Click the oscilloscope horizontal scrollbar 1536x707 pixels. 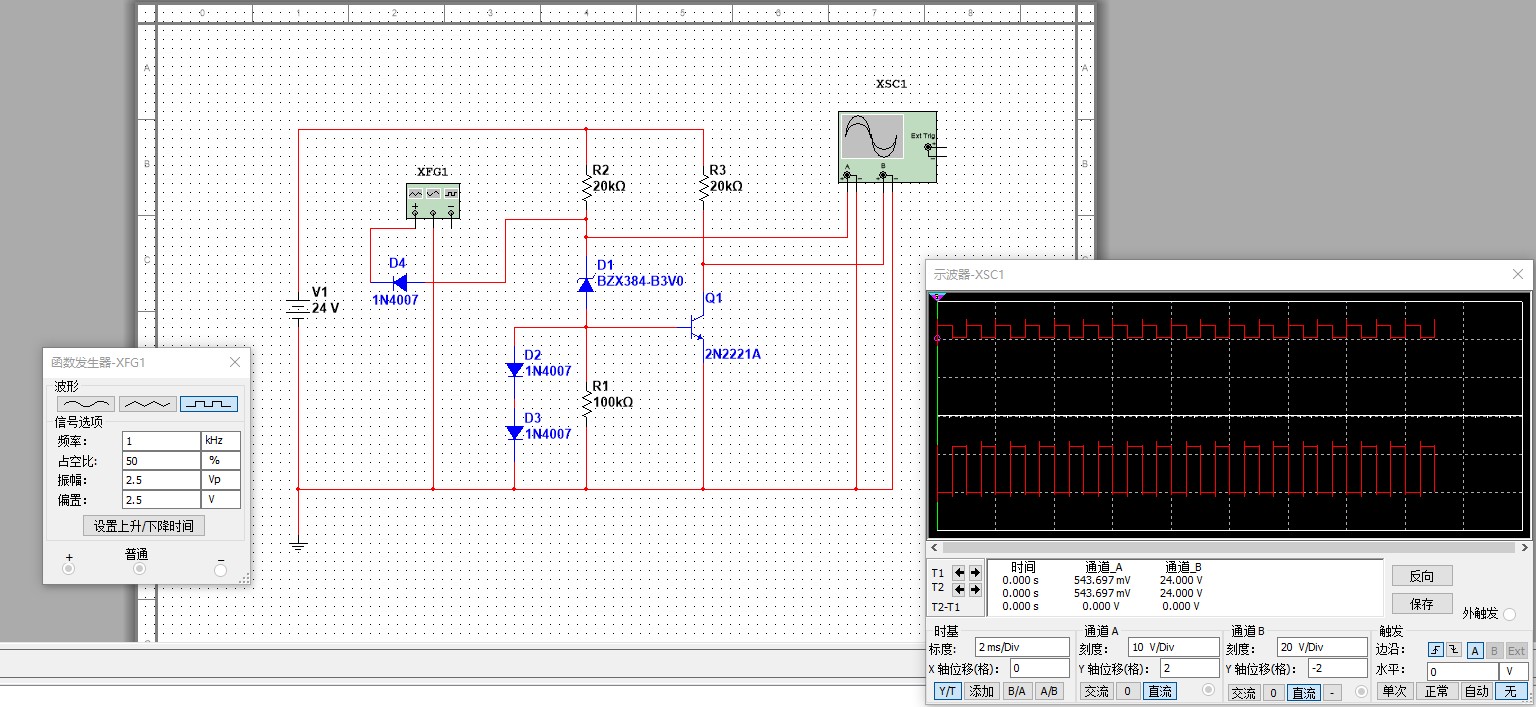[x=1230, y=547]
